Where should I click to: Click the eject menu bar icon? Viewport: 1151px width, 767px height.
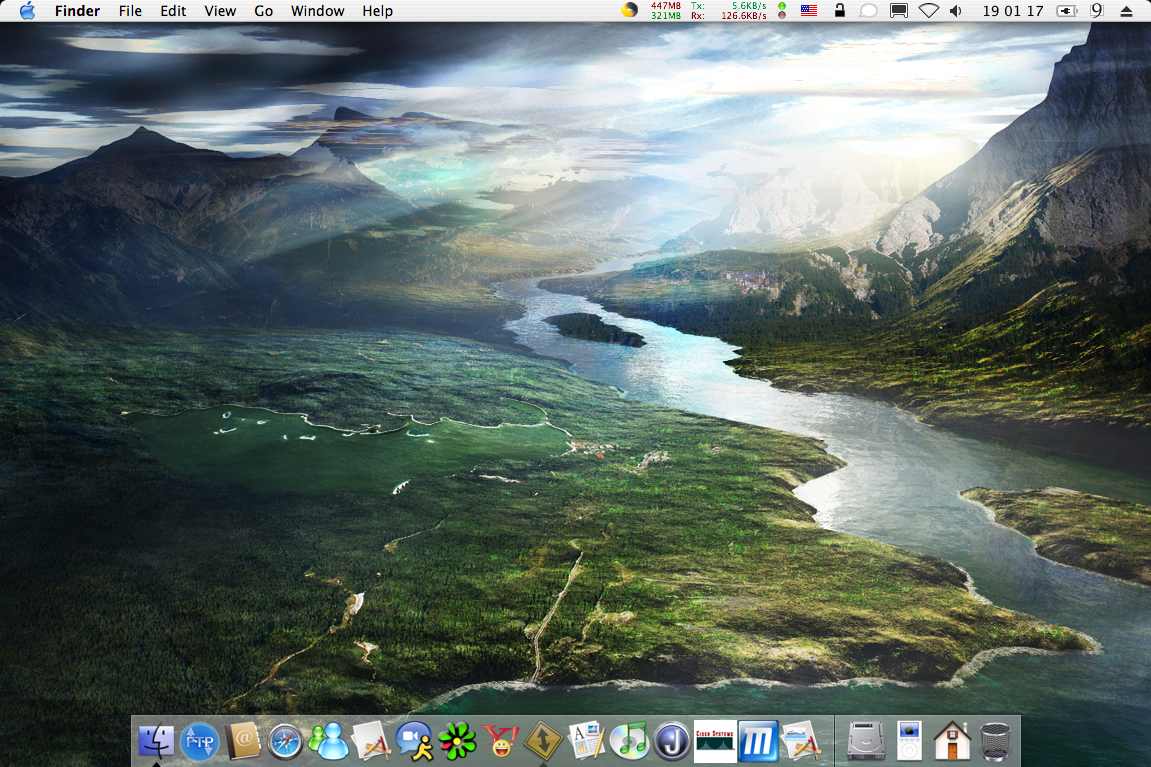click(x=1126, y=11)
